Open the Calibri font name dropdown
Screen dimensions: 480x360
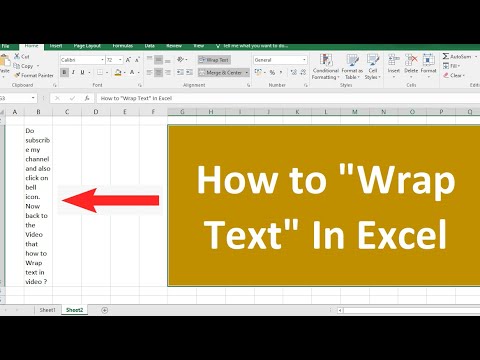point(102,60)
